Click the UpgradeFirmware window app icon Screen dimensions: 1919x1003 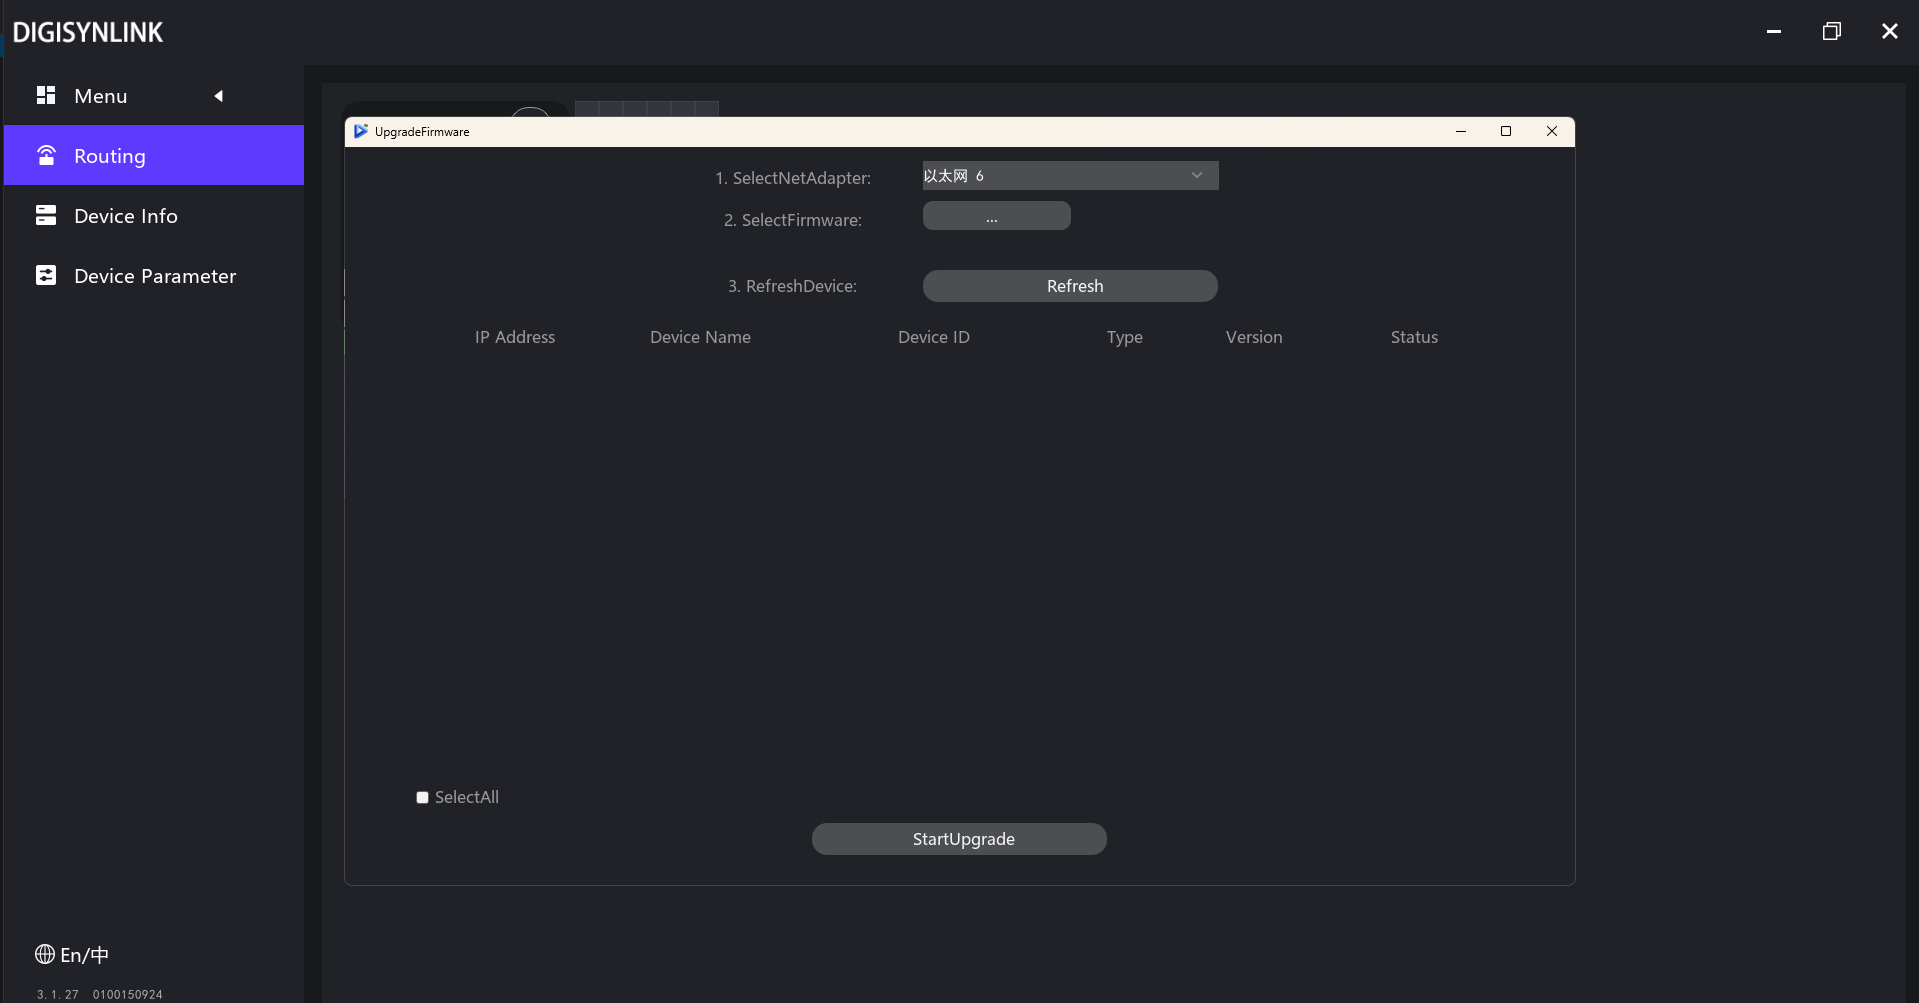[361, 131]
